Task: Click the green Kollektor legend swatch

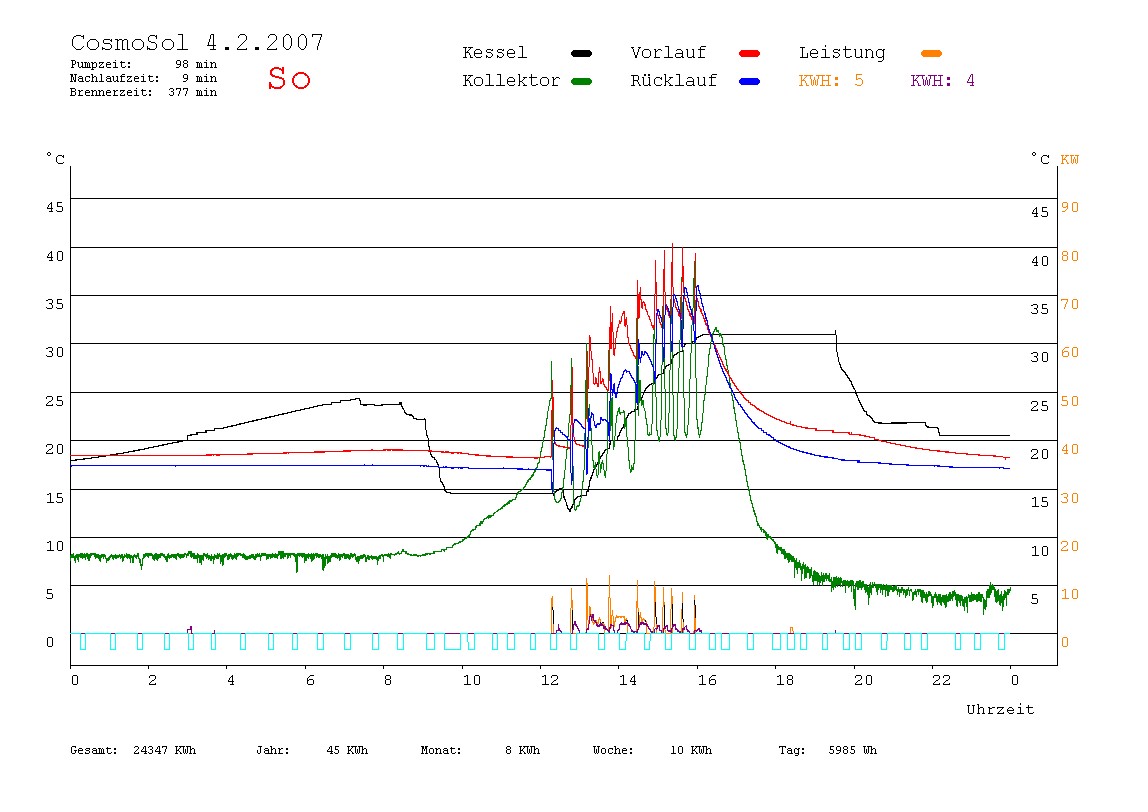Action: (x=581, y=81)
